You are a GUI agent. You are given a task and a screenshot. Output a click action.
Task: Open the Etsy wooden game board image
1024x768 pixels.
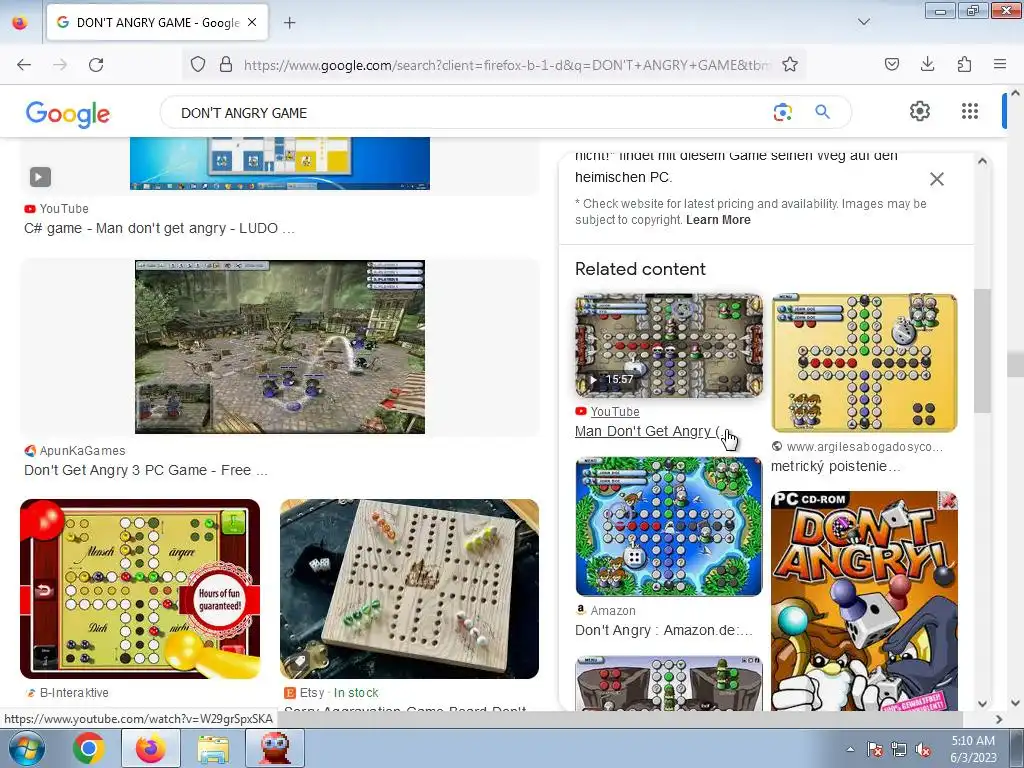pyautogui.click(x=409, y=589)
